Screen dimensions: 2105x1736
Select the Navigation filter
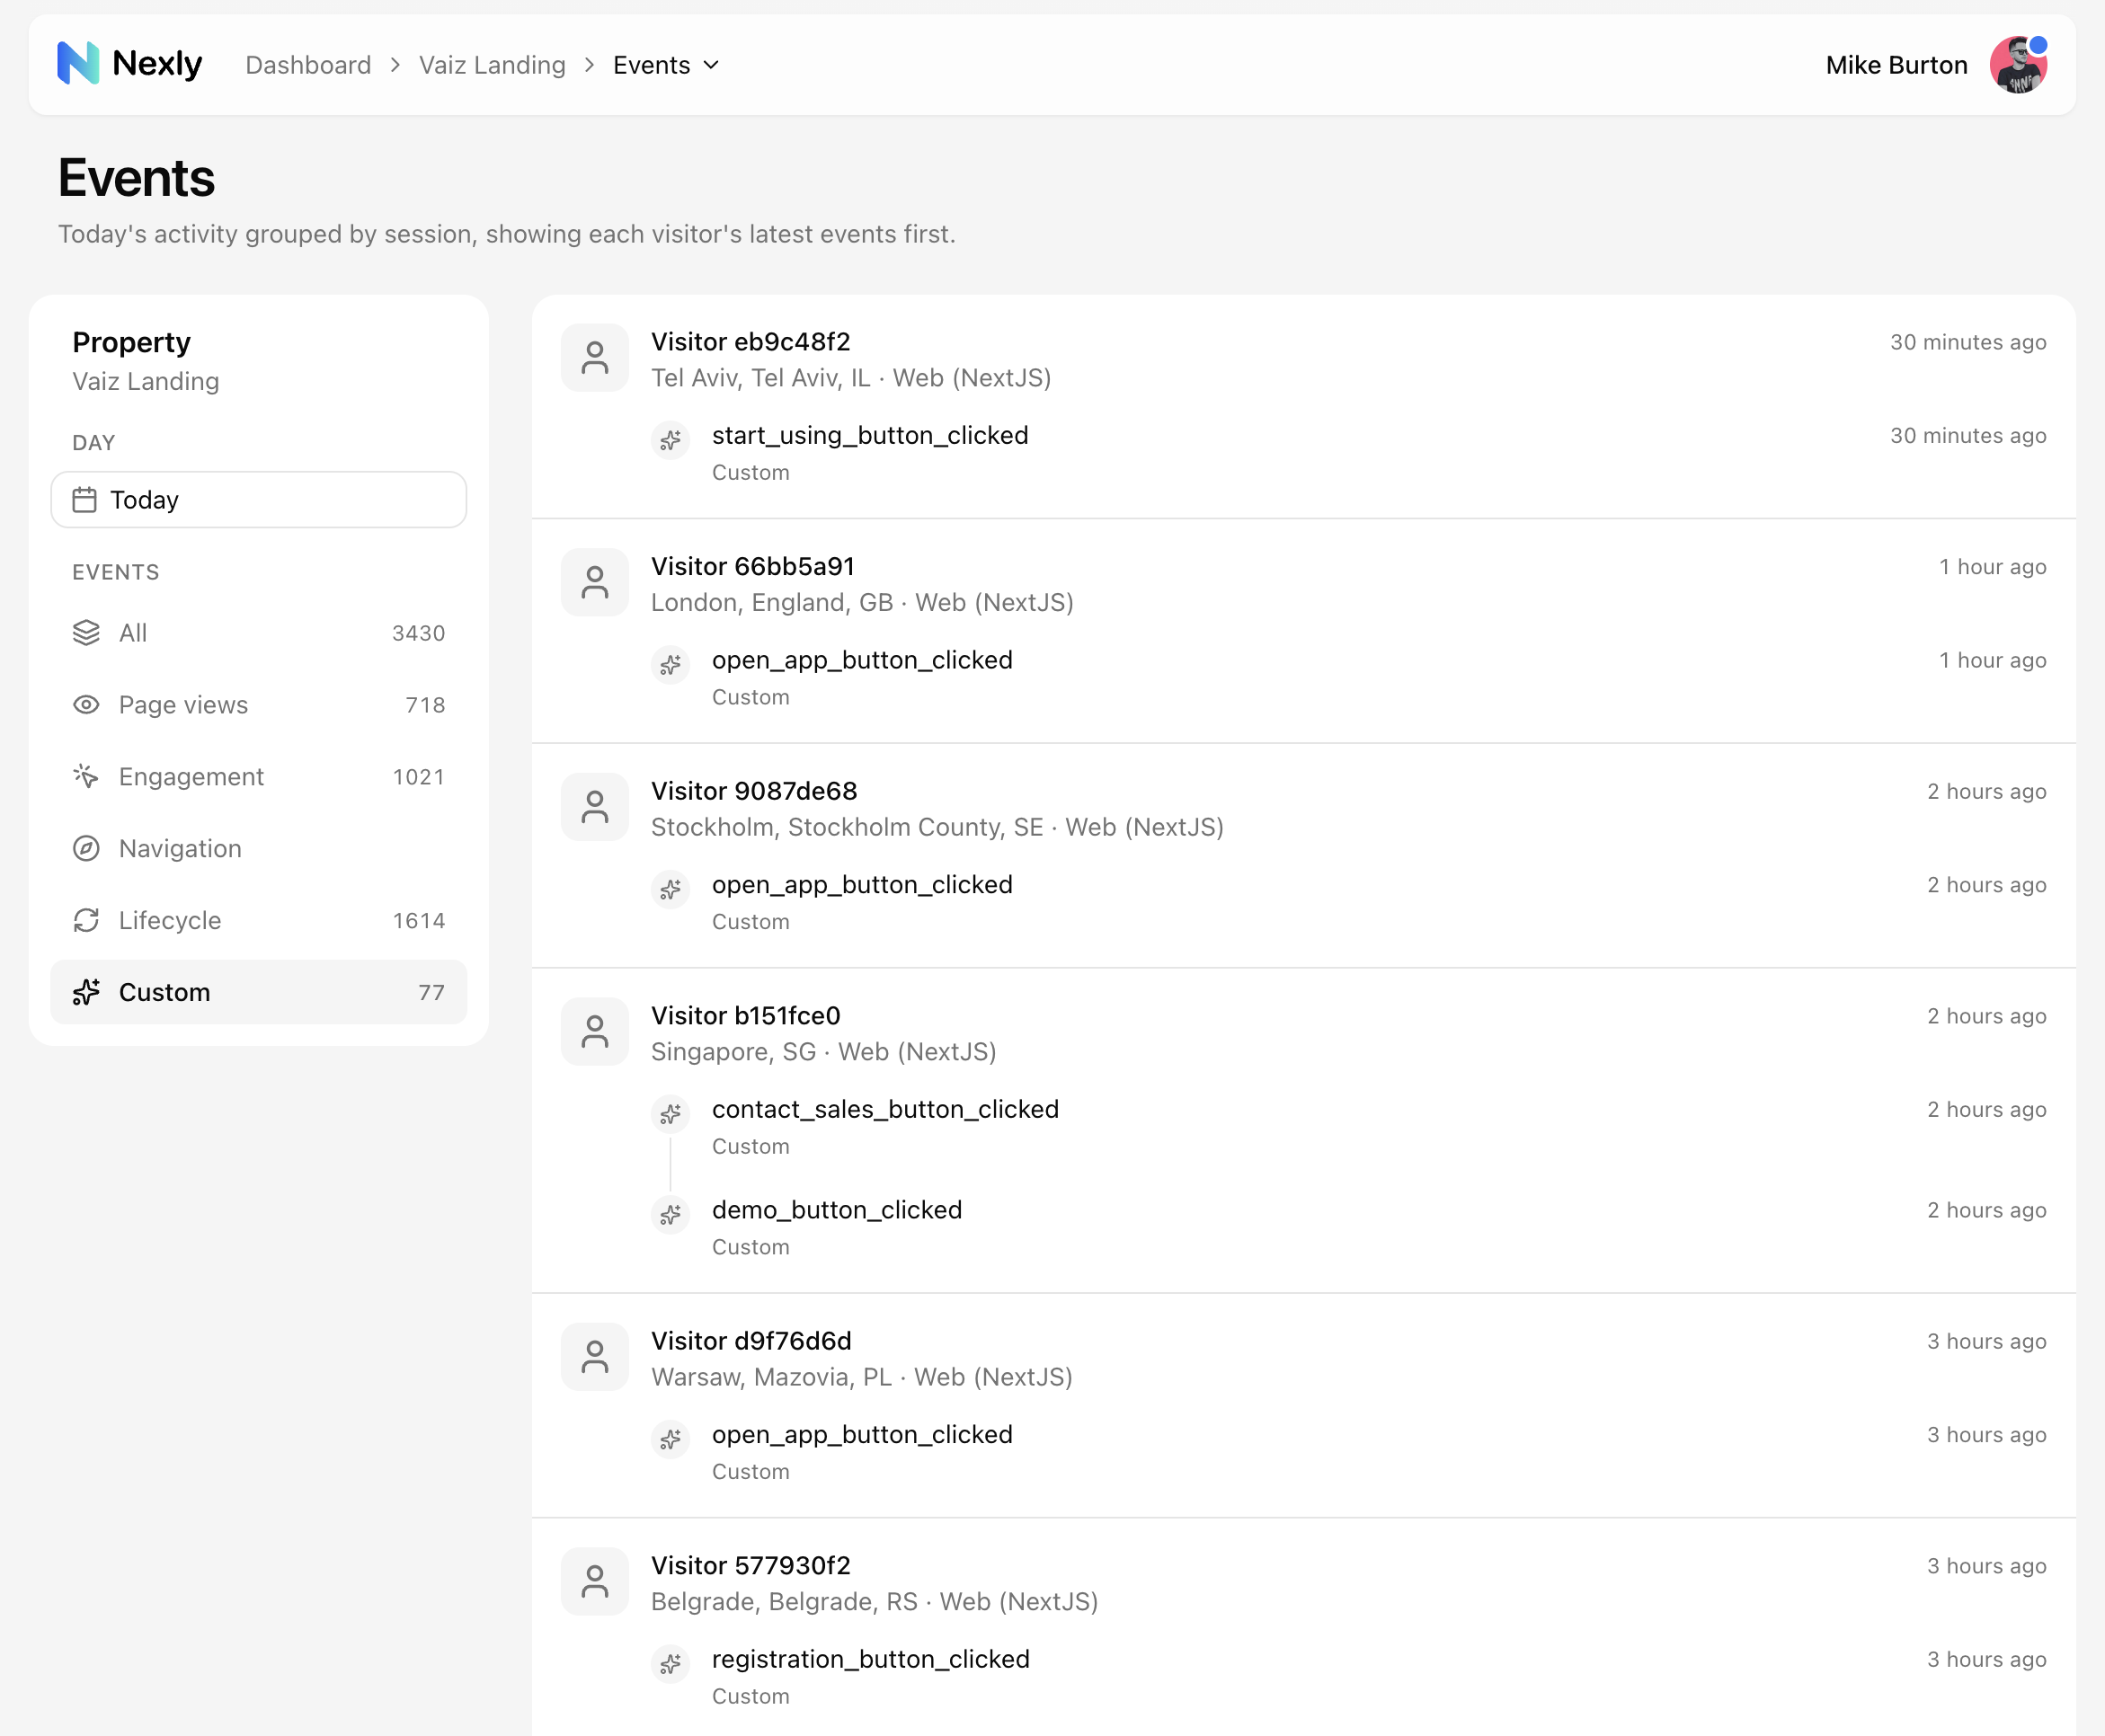click(x=259, y=849)
